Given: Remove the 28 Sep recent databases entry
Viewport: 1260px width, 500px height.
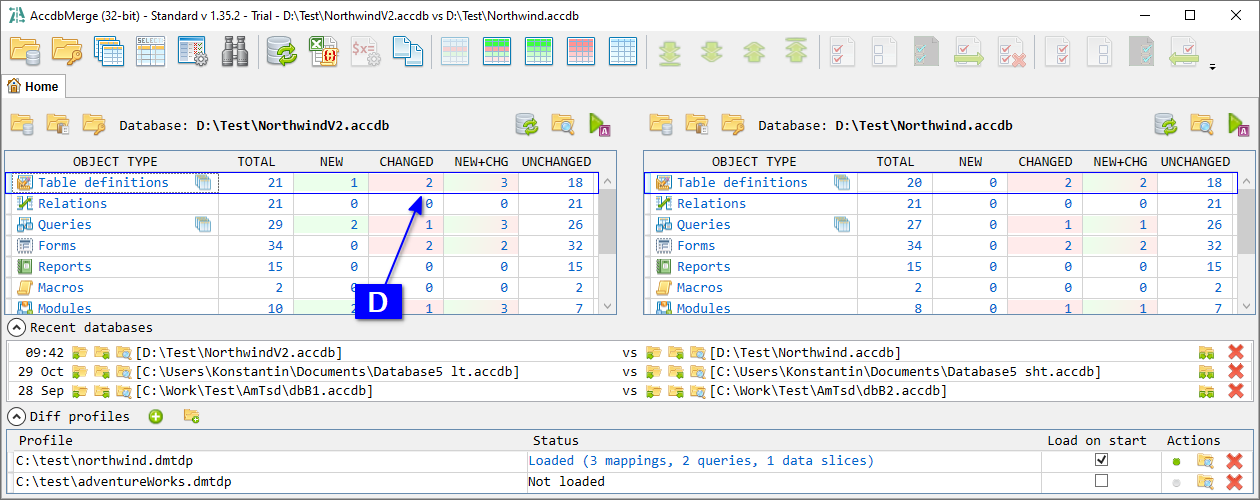Looking at the screenshot, I should point(1235,390).
